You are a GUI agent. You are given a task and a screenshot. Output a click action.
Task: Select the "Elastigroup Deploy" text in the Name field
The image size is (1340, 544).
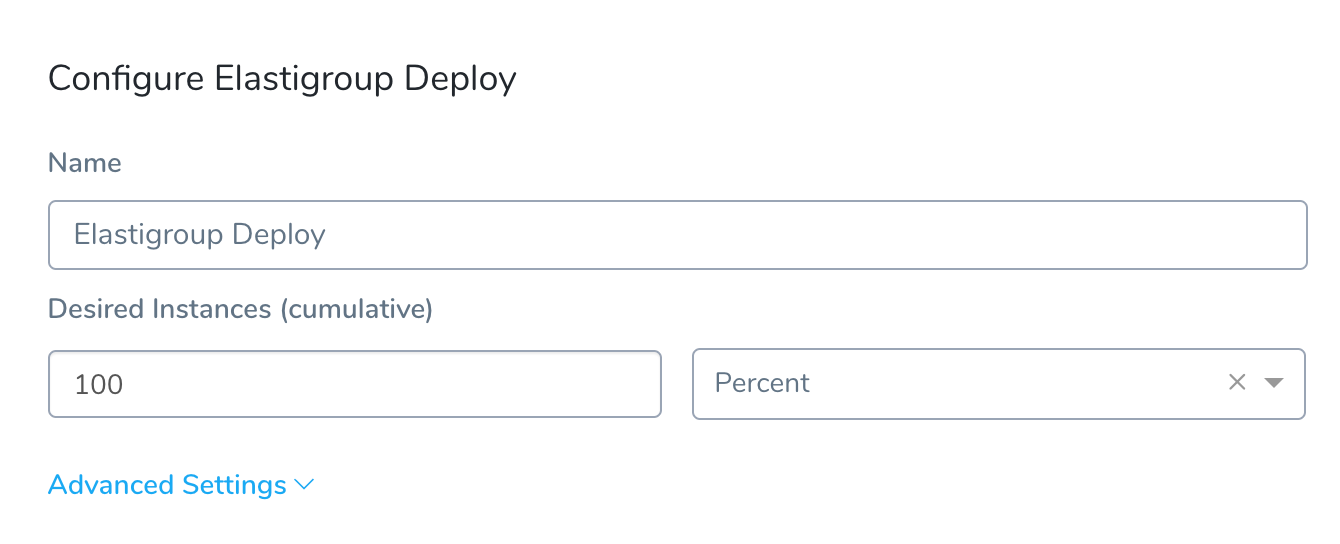[200, 235]
